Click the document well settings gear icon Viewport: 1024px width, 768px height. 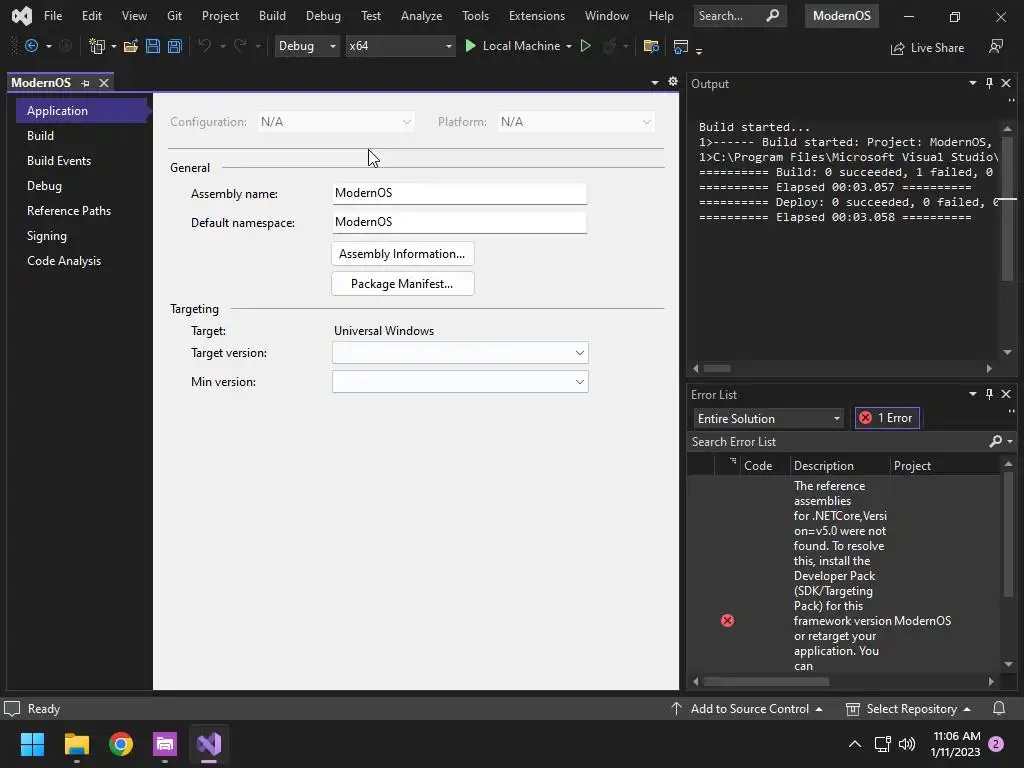tap(673, 82)
